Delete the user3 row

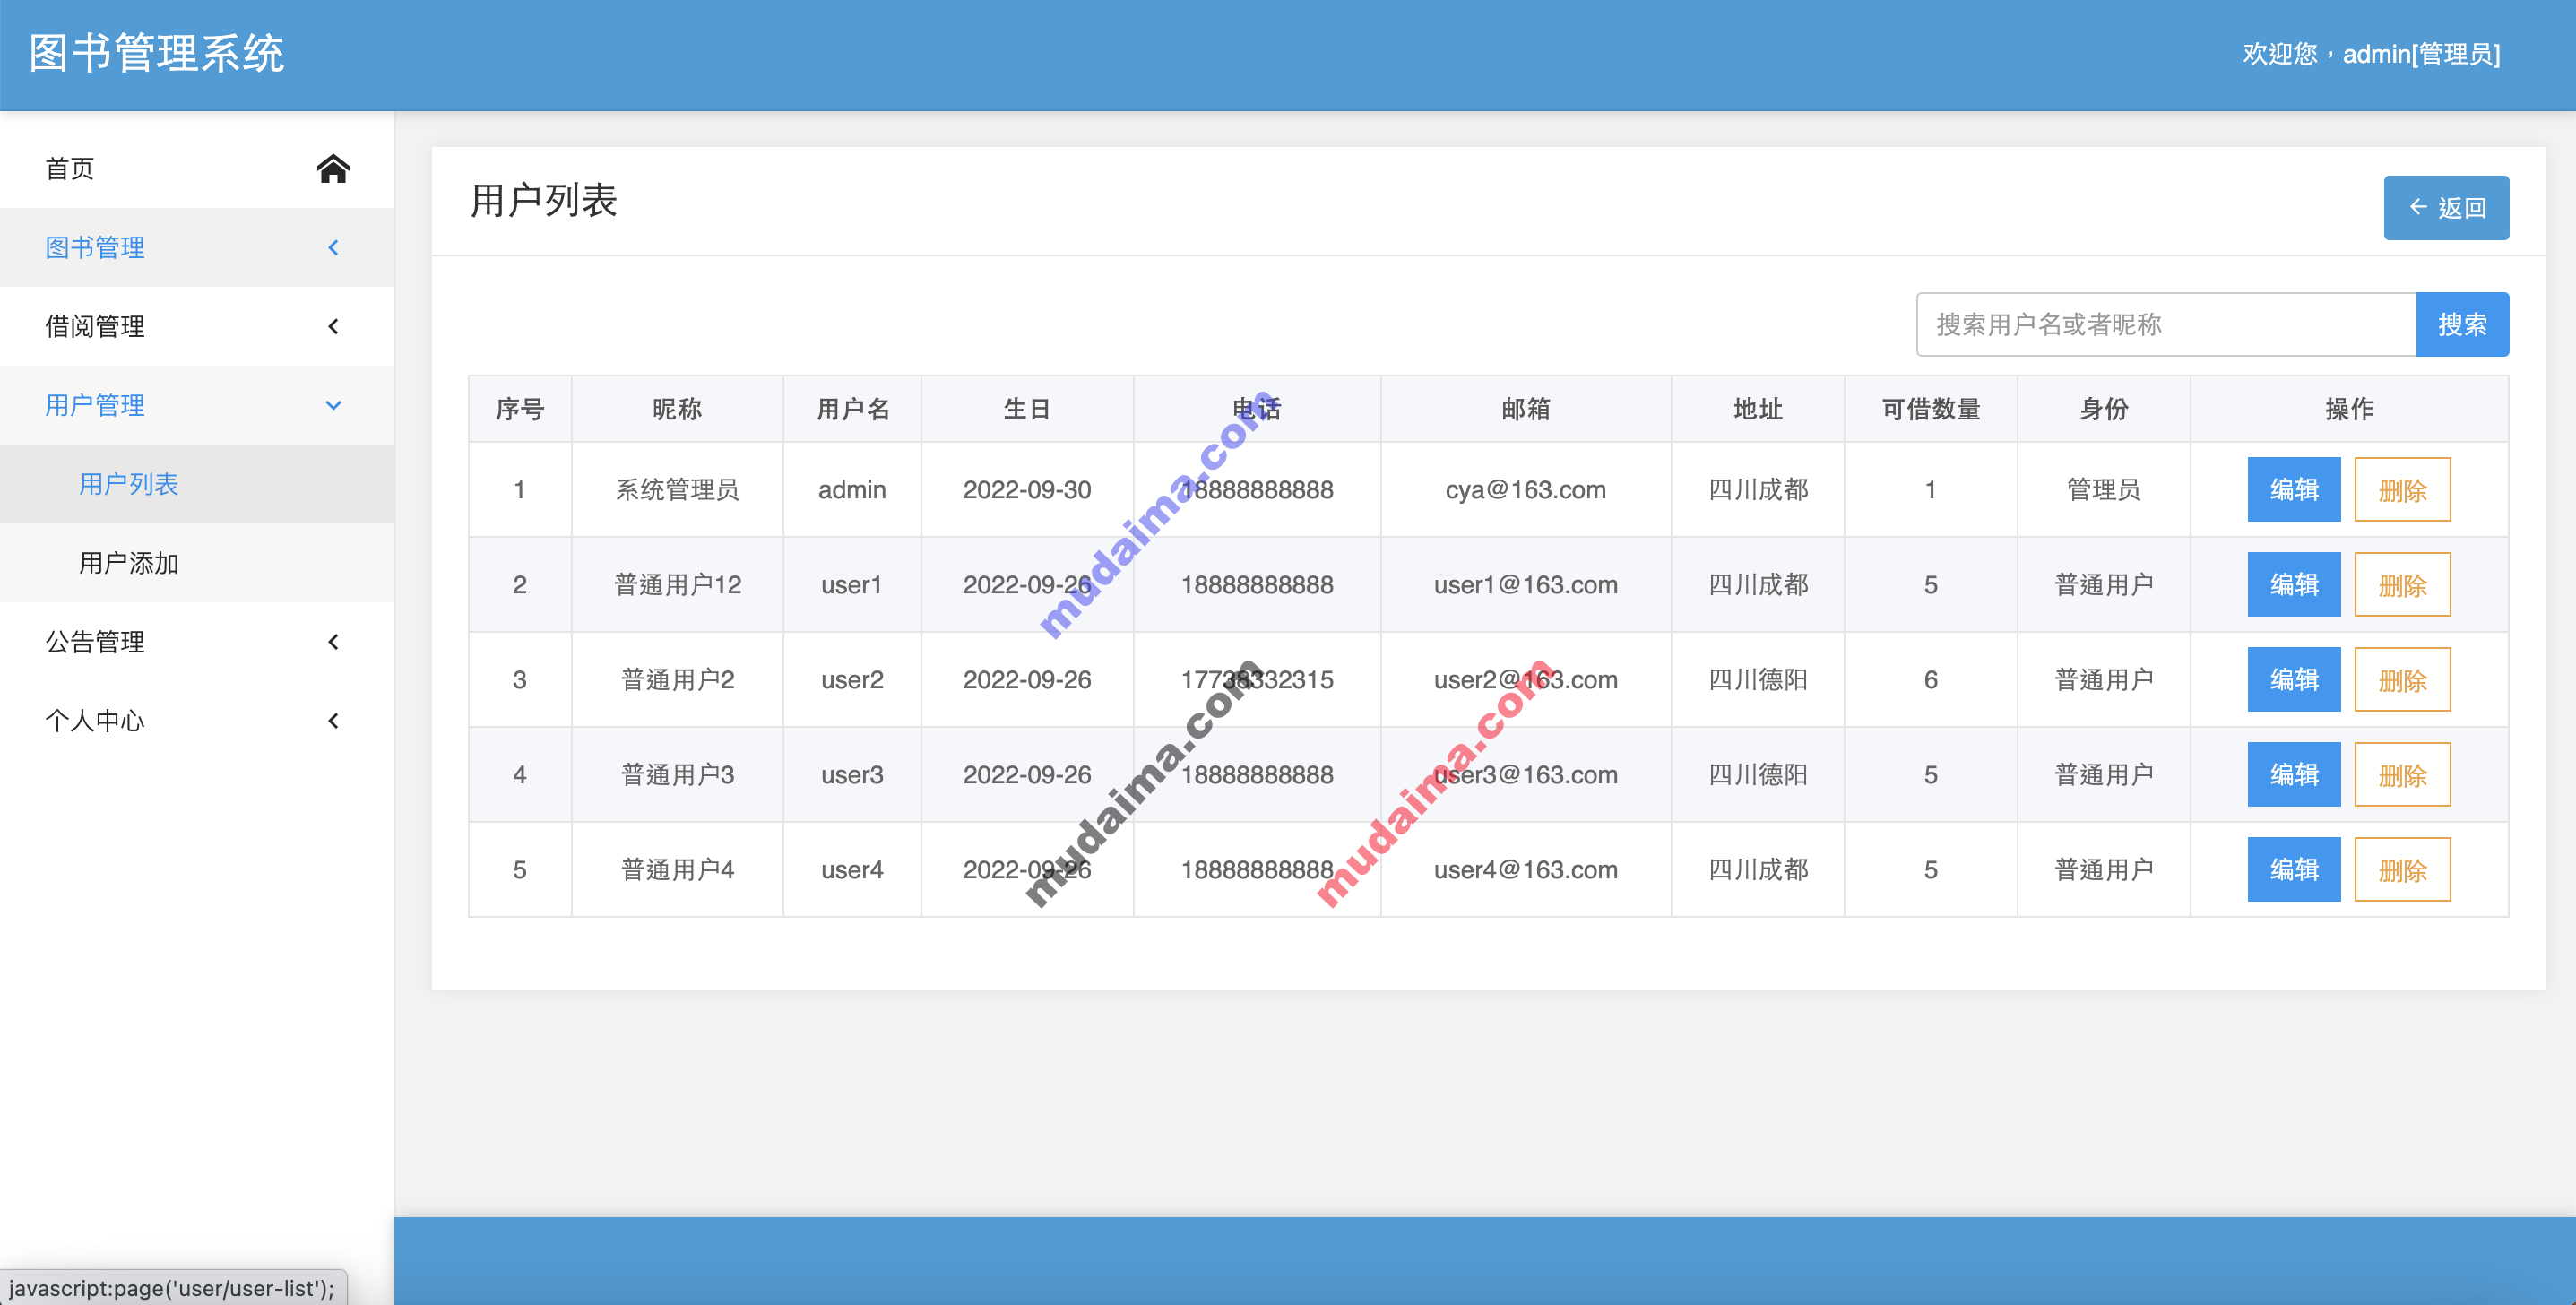tap(2402, 775)
